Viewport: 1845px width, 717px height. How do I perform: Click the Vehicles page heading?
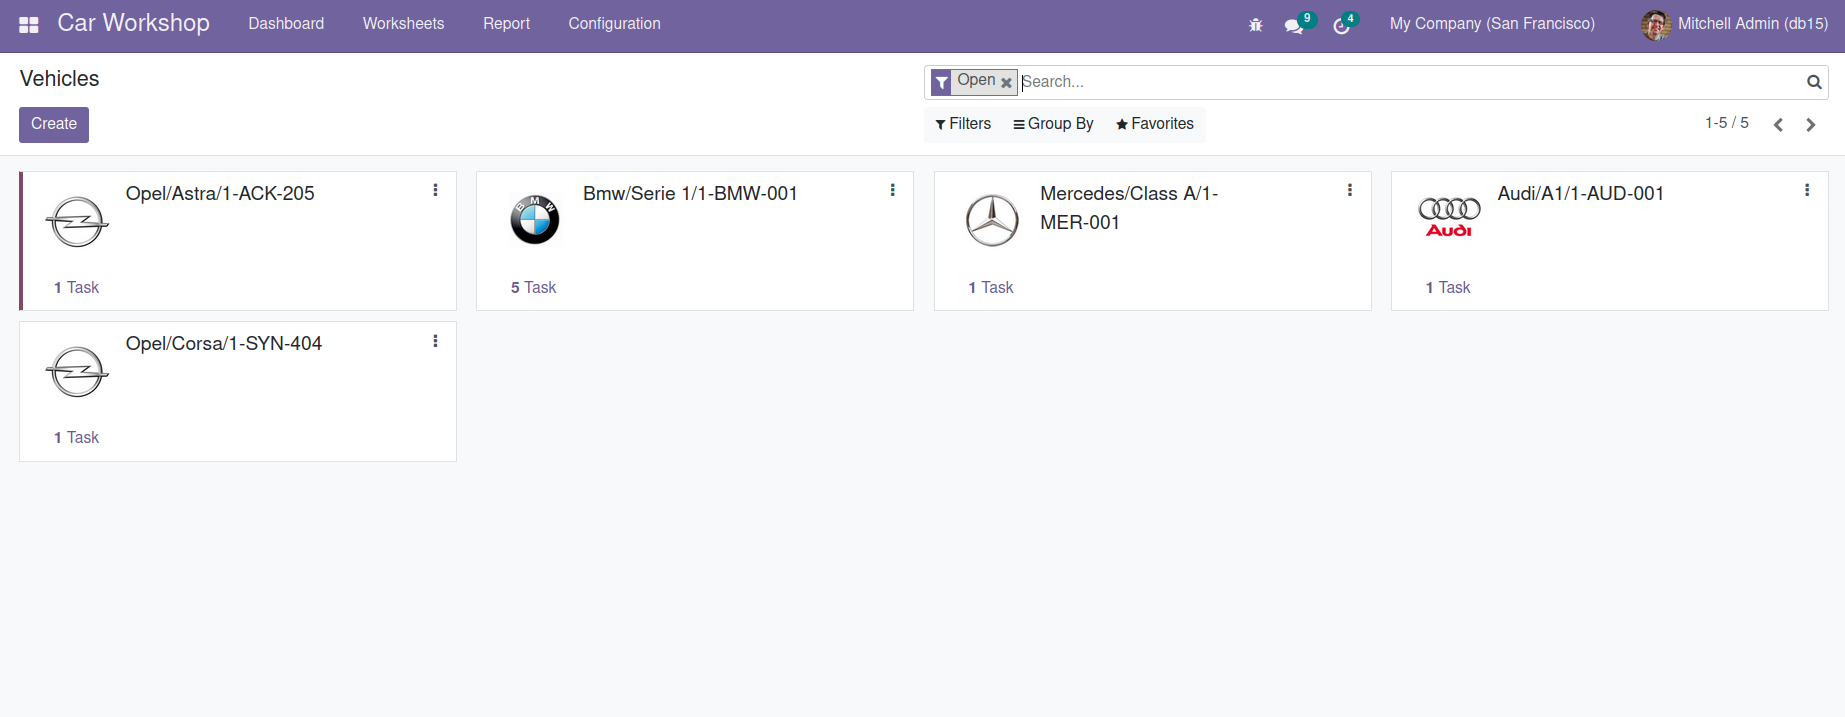[x=60, y=79]
